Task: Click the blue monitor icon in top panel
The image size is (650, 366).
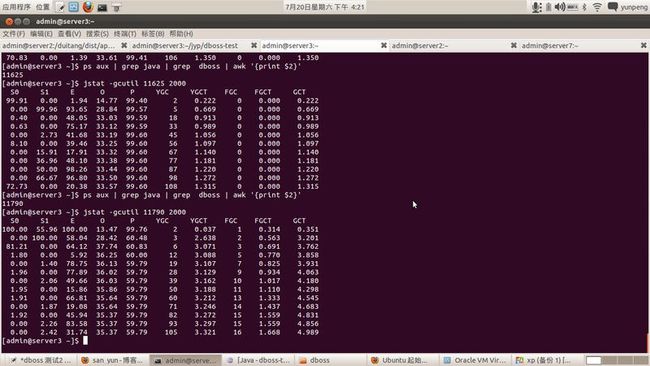Action: click(73, 7)
